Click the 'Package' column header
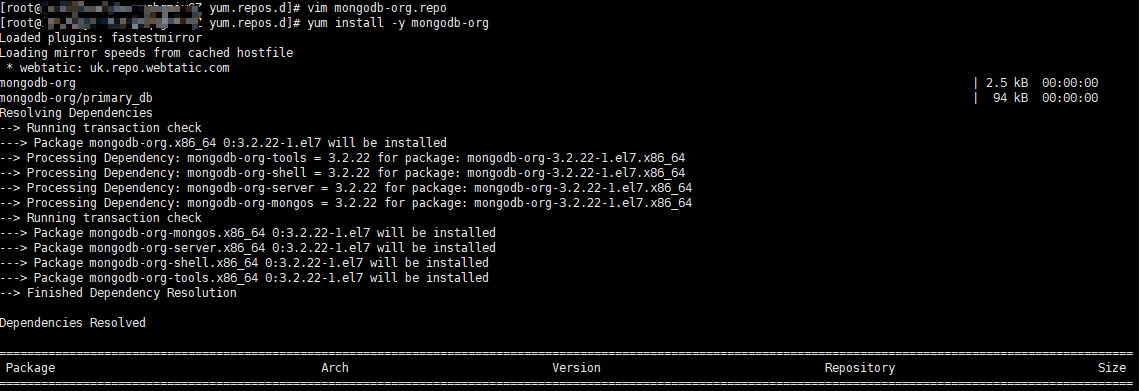The width and height of the screenshot is (1140, 391). click(31, 368)
